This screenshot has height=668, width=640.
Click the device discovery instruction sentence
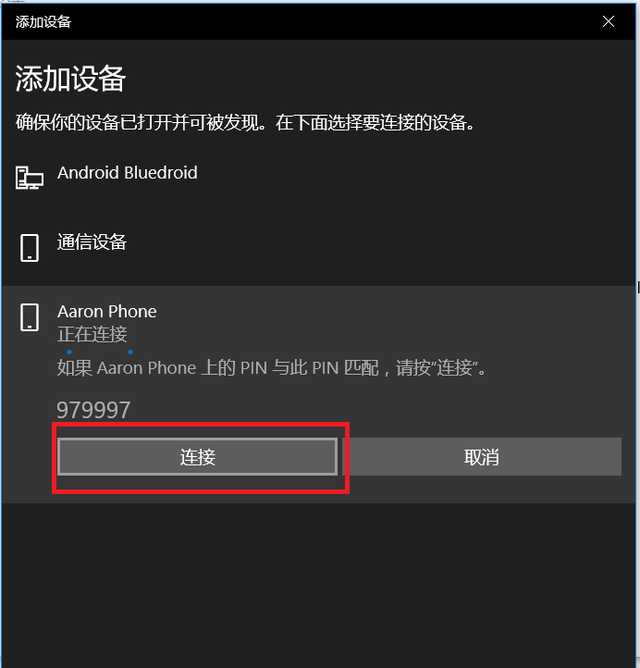click(x=245, y=123)
